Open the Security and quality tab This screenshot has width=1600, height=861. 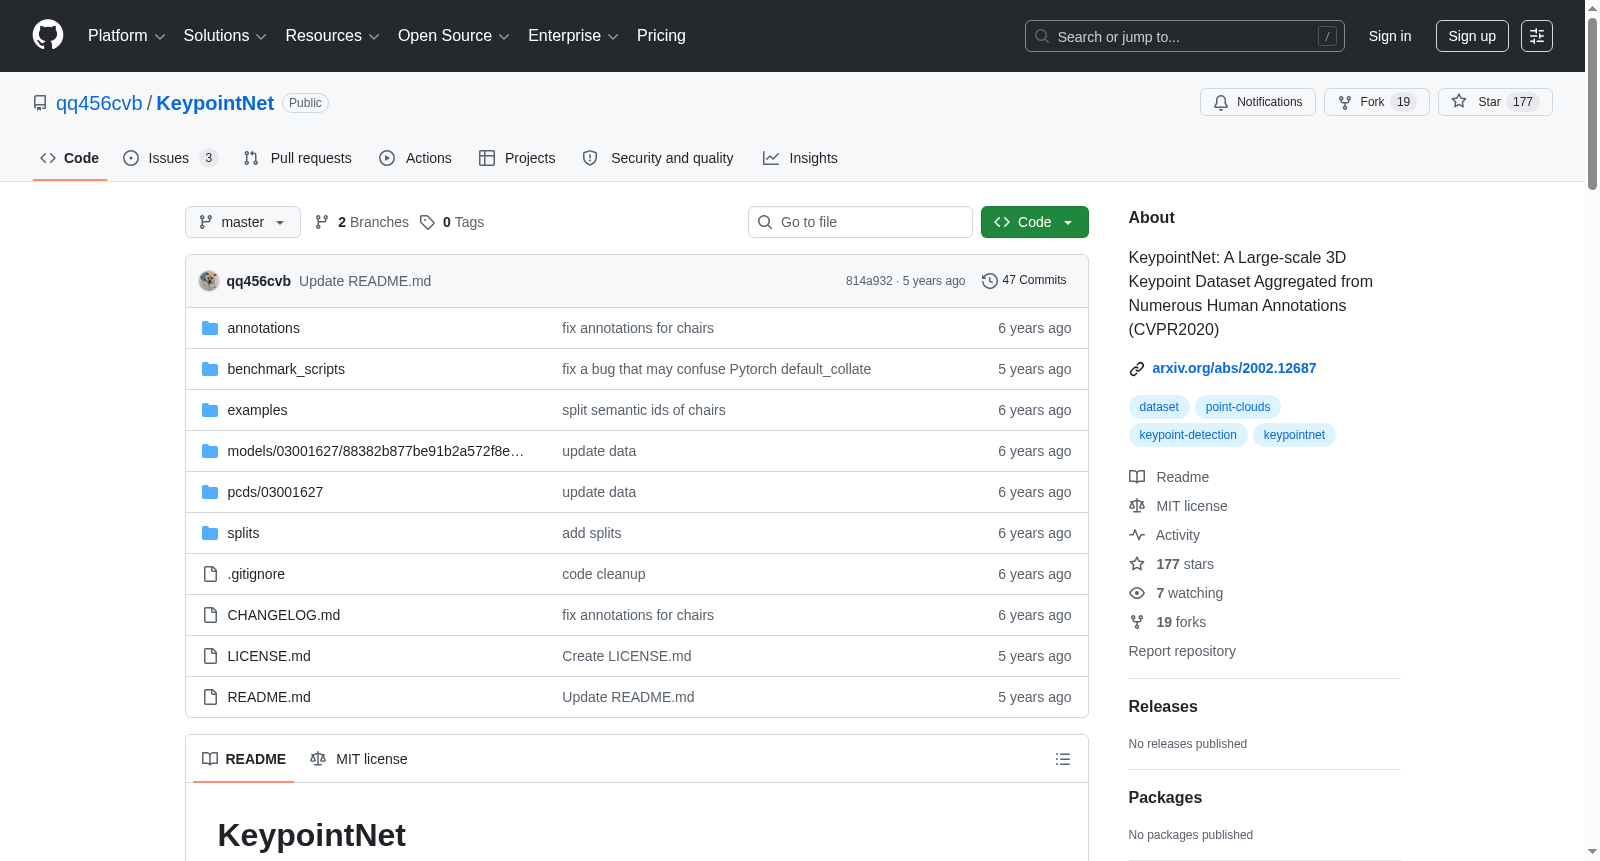click(x=658, y=158)
